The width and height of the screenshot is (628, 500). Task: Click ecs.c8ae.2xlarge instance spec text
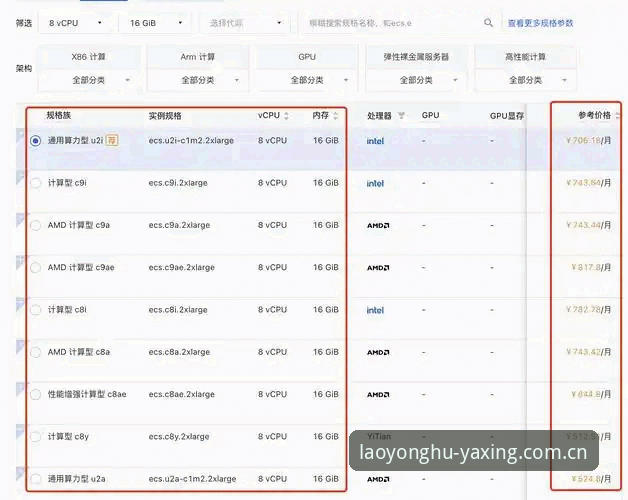tap(181, 395)
